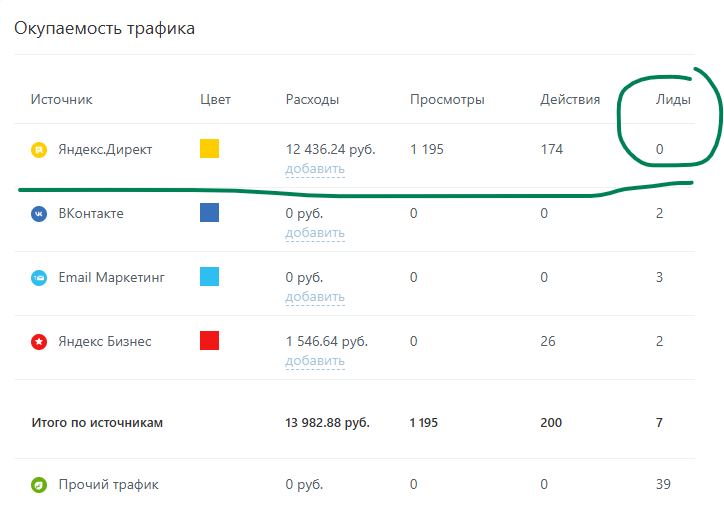Click добавить under ВКонтакте expenses

coord(315,233)
